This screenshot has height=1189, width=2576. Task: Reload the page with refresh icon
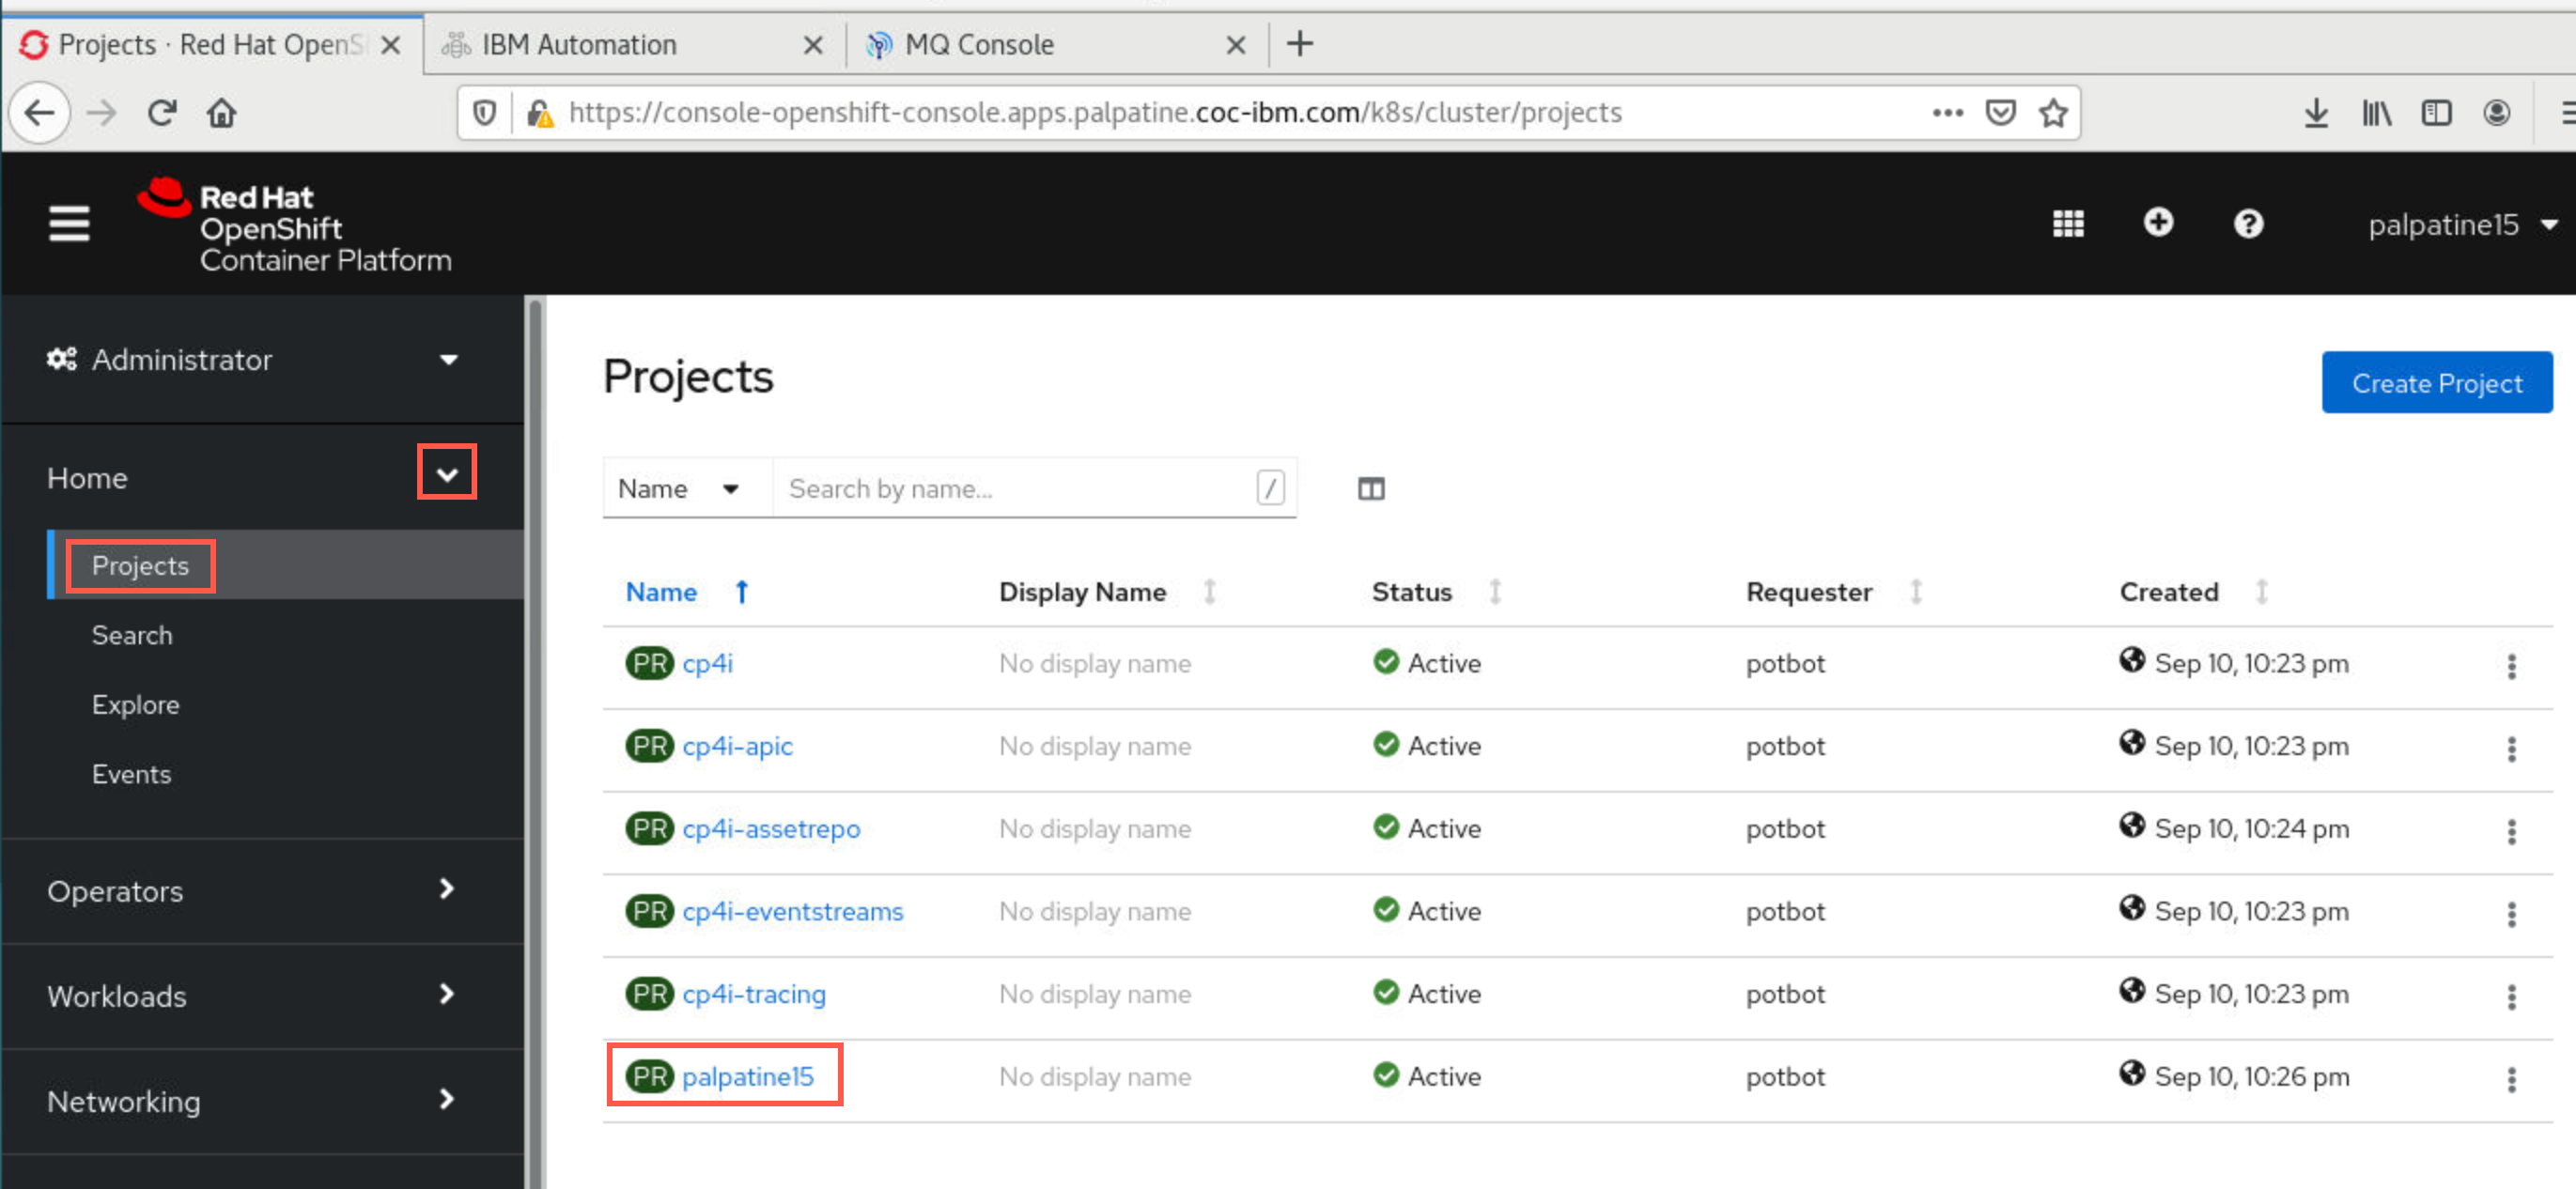162,113
